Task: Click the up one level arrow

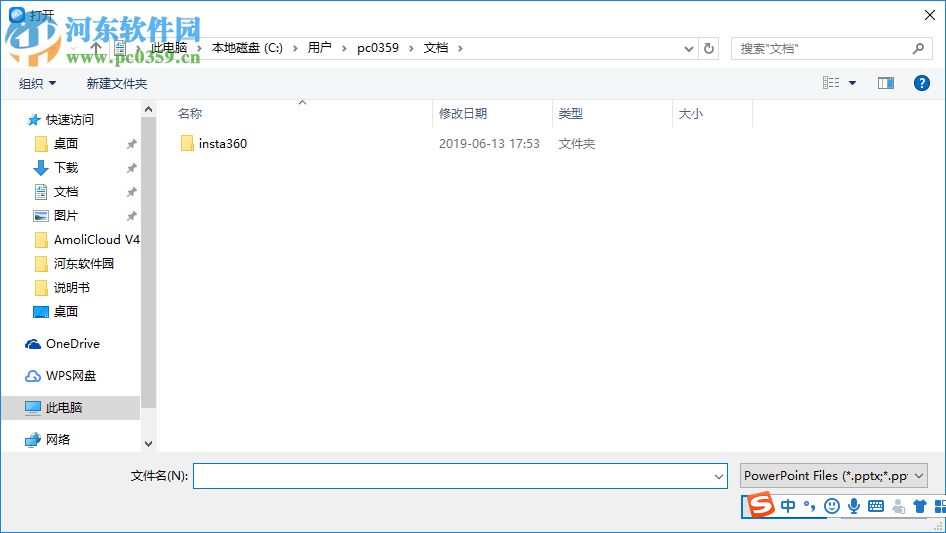Action: pyautogui.click(x=95, y=48)
